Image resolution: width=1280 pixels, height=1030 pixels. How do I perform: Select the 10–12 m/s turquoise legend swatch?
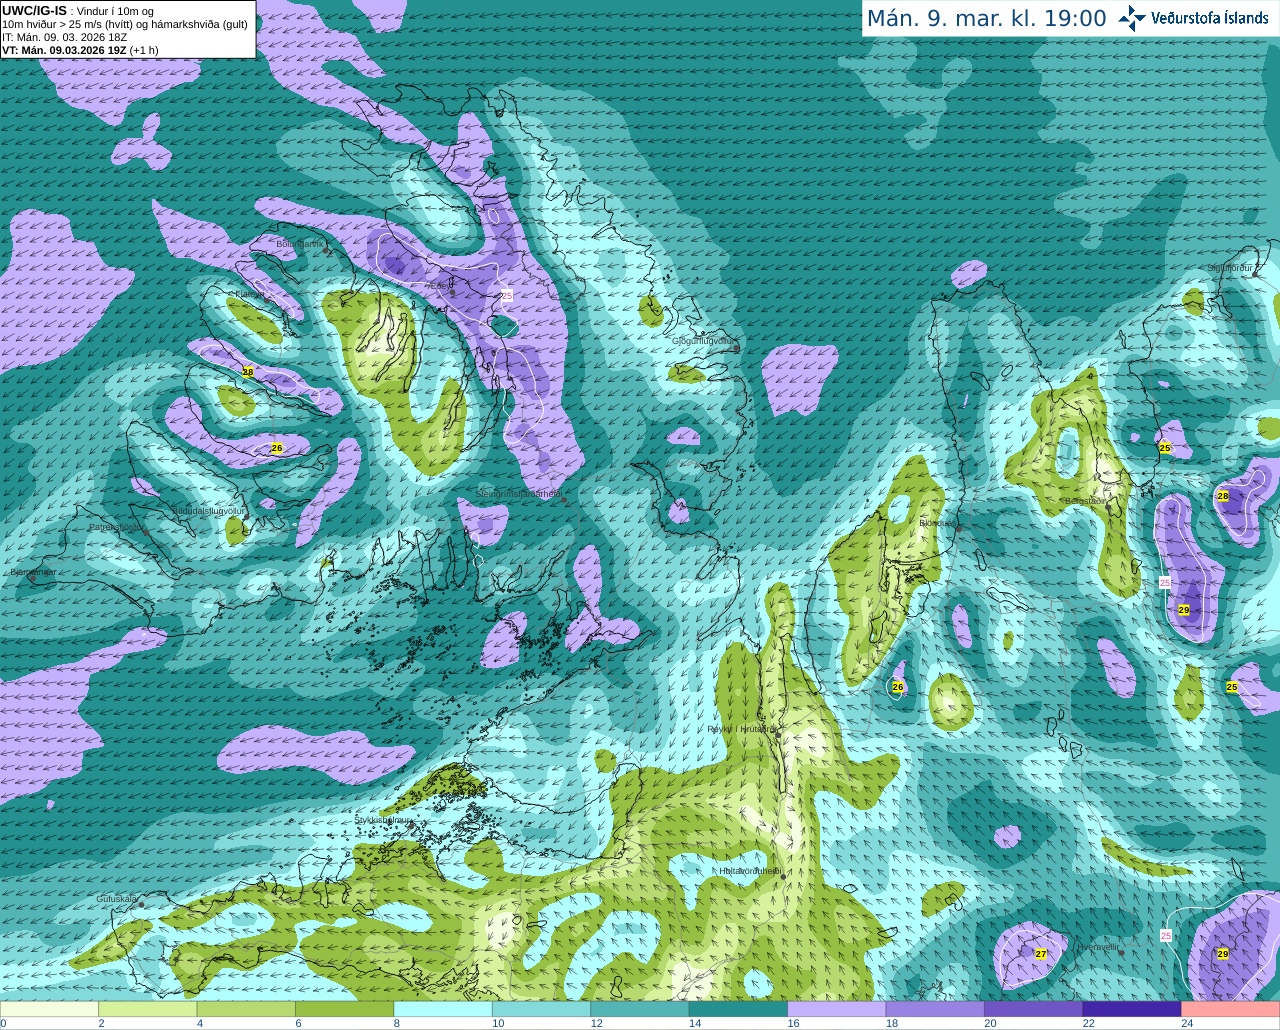(541, 1009)
